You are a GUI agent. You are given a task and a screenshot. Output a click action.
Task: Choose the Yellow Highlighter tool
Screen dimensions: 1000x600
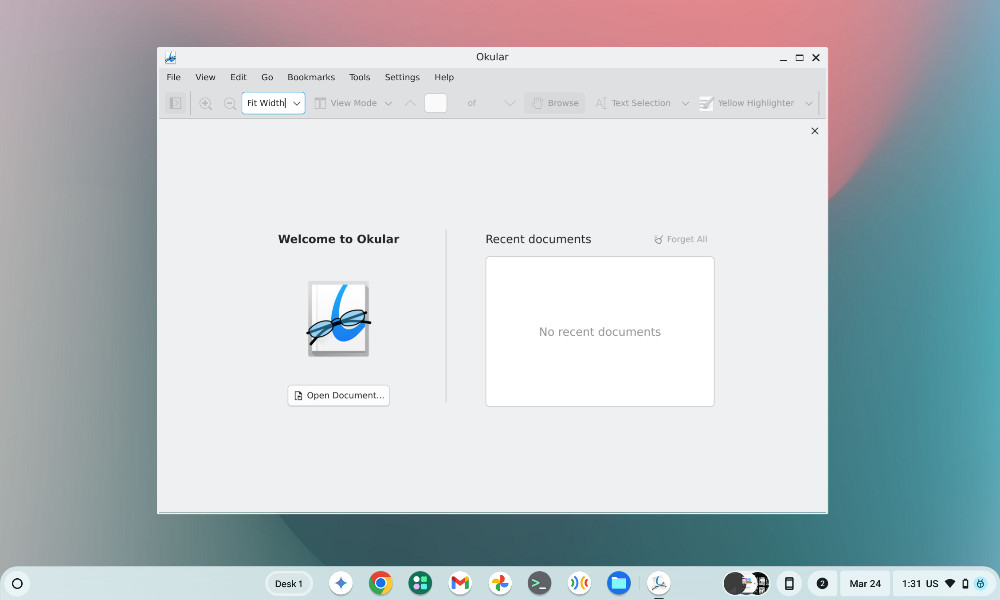pos(747,103)
